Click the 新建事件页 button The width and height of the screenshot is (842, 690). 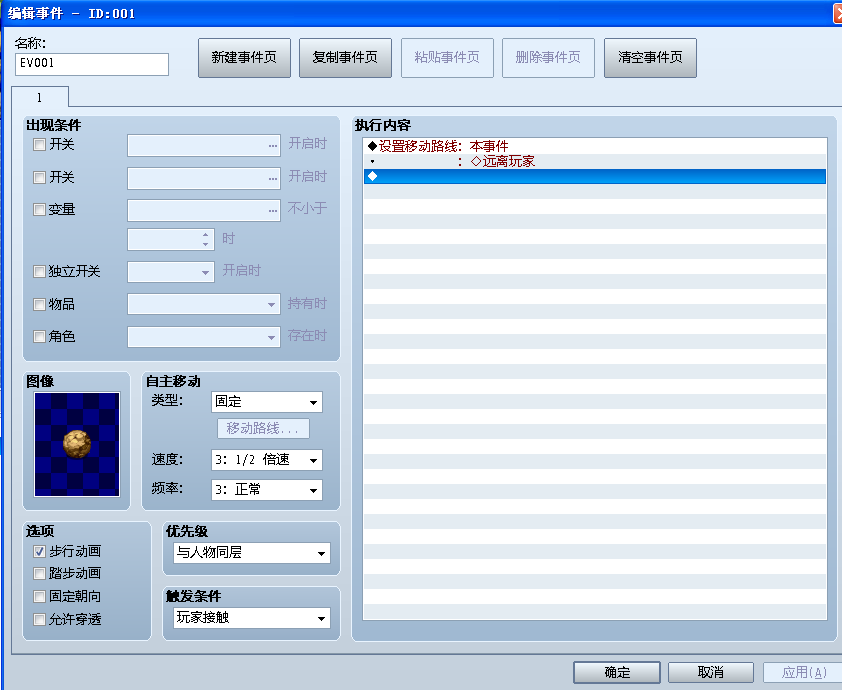coord(244,57)
